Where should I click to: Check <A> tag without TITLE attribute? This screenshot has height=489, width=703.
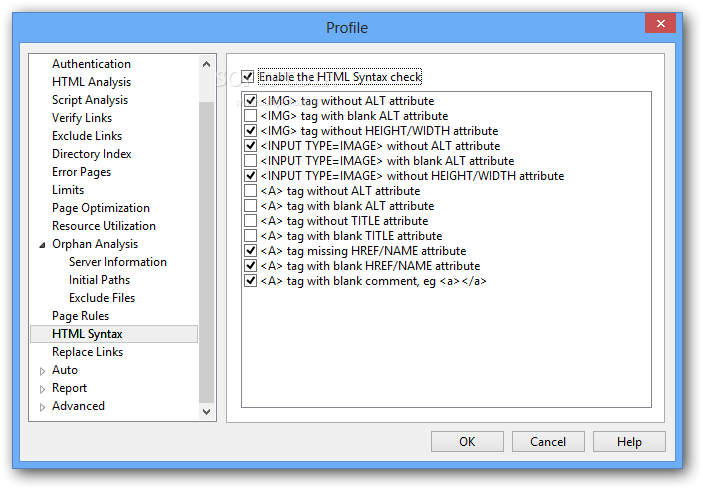(x=250, y=221)
